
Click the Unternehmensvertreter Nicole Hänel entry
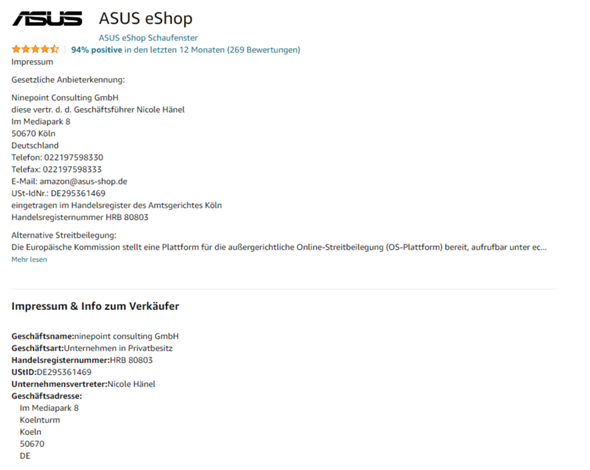tap(83, 384)
